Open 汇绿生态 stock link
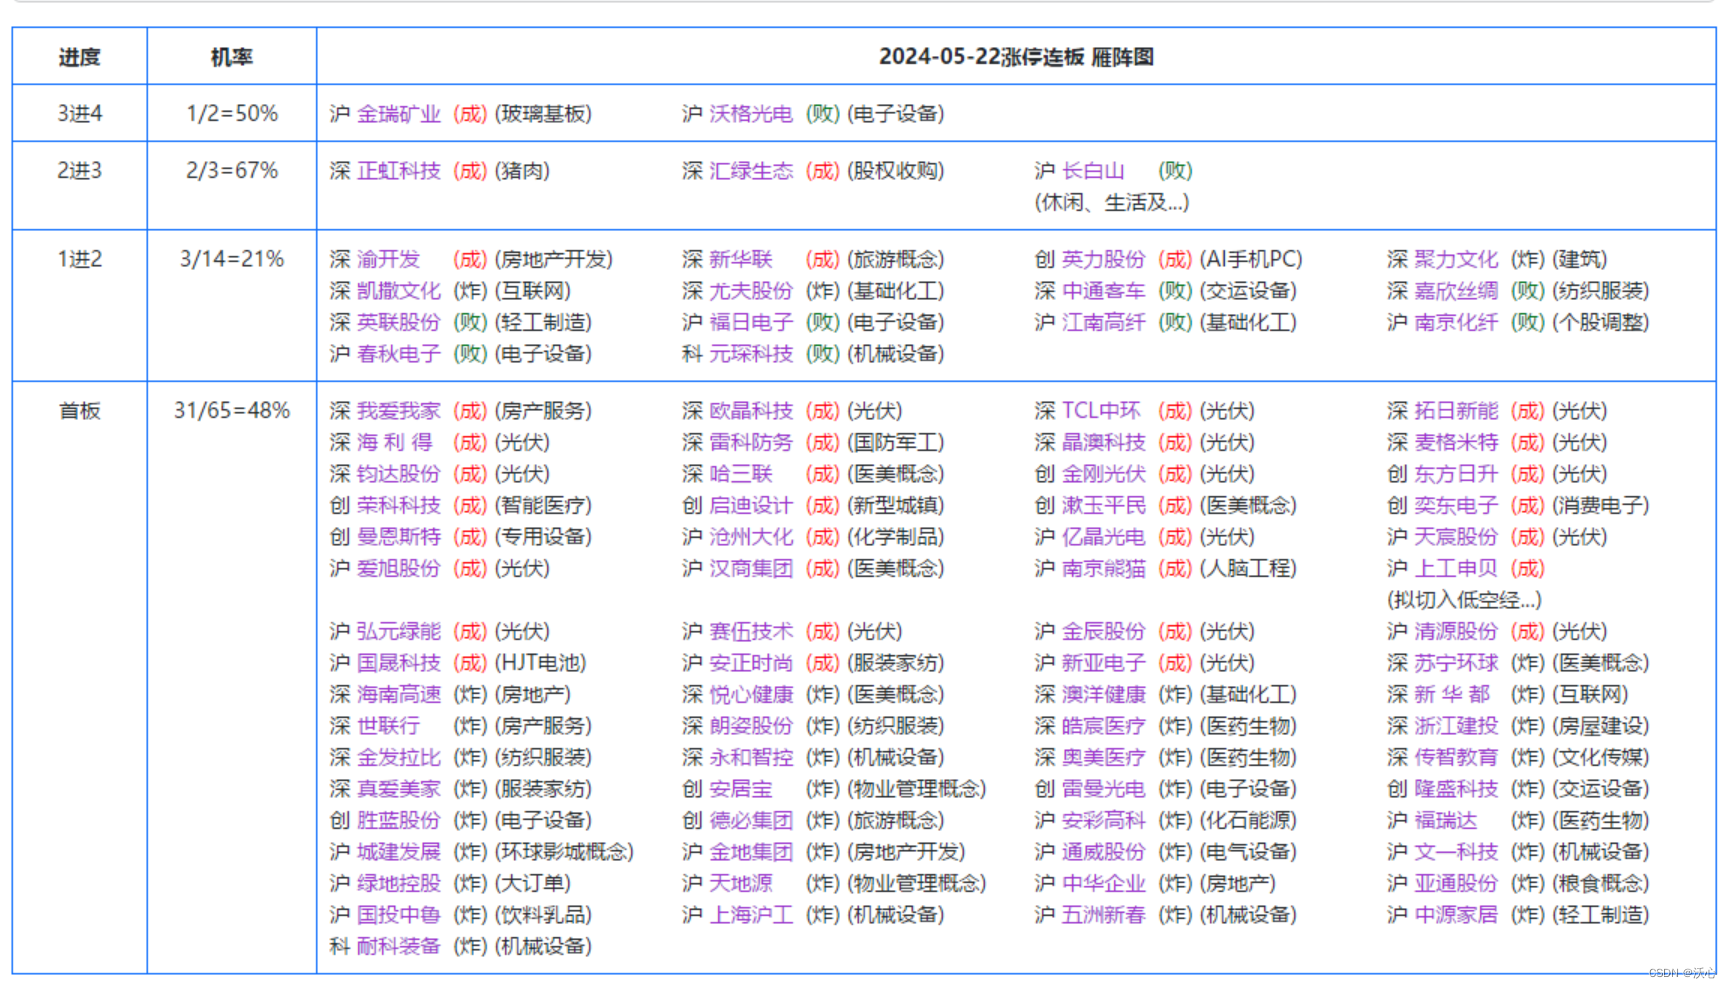Screen dimensions: 1732x988 pos(751,171)
